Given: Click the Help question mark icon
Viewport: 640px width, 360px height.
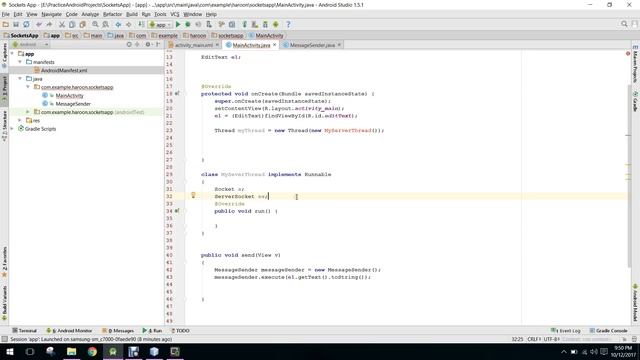Looking at the screenshot, I should pyautogui.click(x=288, y=24).
